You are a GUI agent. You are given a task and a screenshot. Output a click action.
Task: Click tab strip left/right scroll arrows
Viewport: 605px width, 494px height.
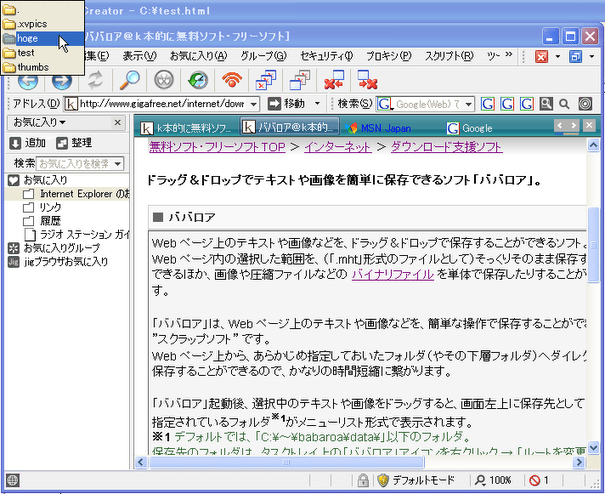pos(566,125)
